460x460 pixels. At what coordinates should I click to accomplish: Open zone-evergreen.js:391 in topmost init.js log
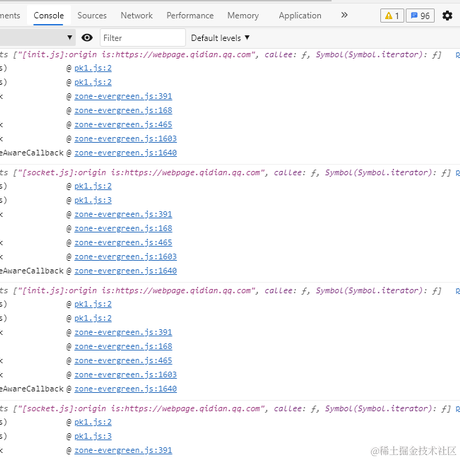pos(123,96)
